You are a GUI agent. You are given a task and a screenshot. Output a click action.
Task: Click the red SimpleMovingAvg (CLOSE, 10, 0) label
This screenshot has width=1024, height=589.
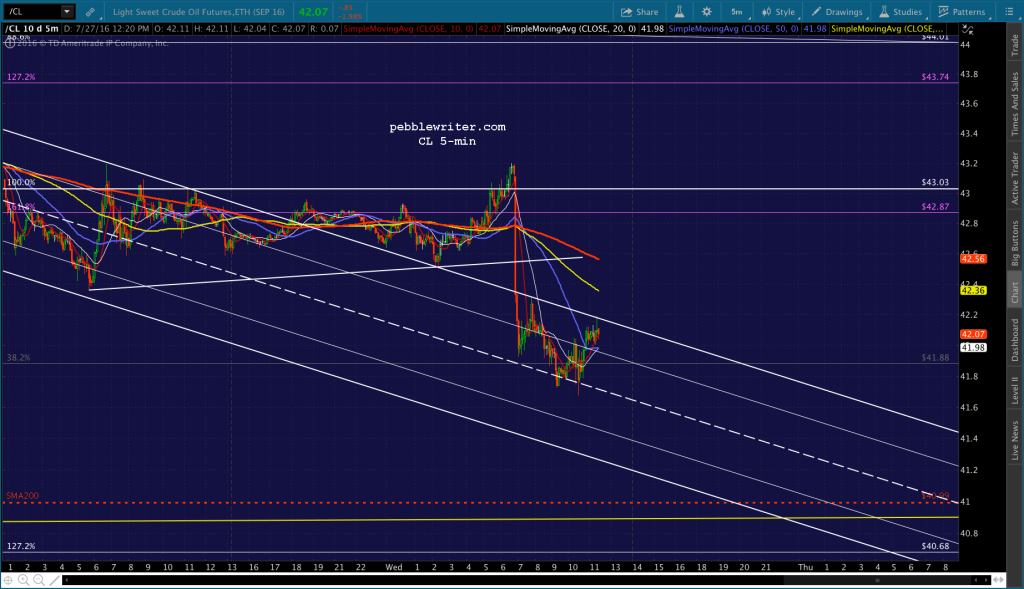[x=408, y=29]
